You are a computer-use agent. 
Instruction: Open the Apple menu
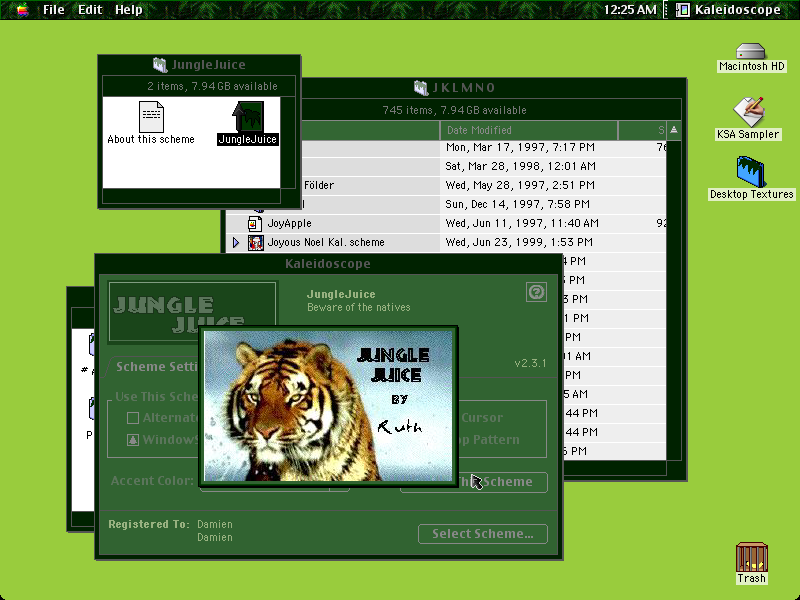pos(22,10)
